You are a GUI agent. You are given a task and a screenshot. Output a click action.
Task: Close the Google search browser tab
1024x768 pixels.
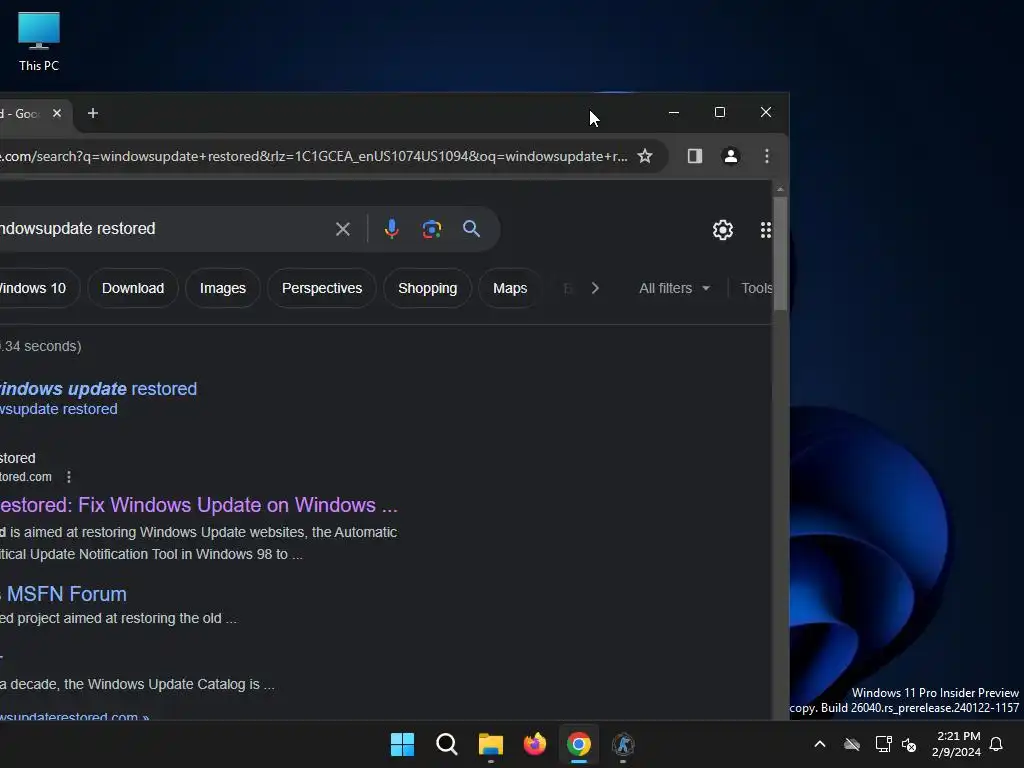point(57,114)
